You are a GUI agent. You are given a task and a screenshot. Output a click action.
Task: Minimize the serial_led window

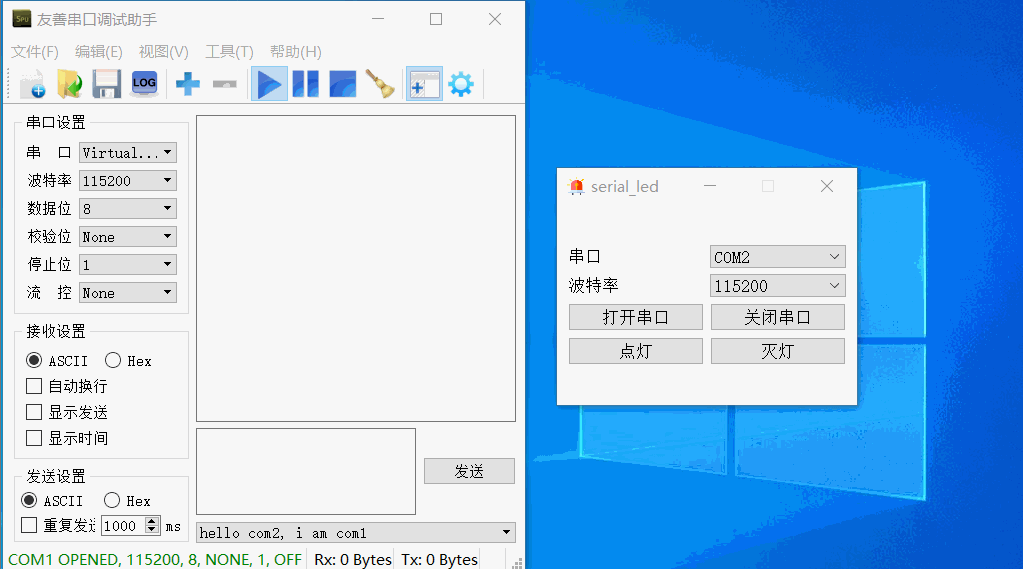point(710,187)
